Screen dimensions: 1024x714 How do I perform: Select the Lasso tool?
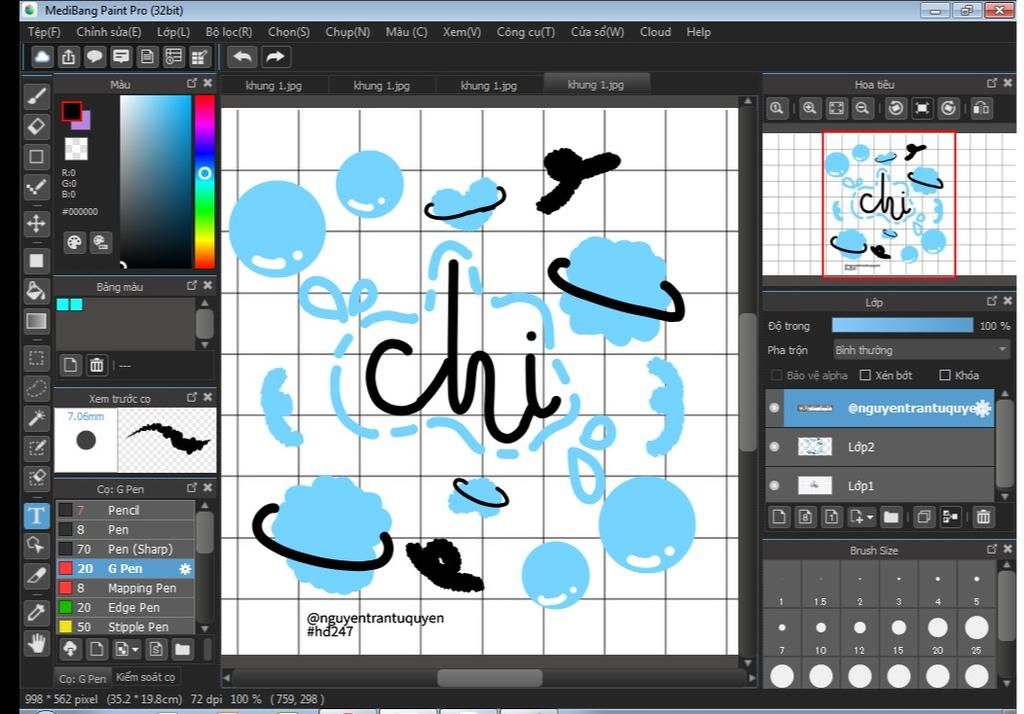(x=37, y=388)
